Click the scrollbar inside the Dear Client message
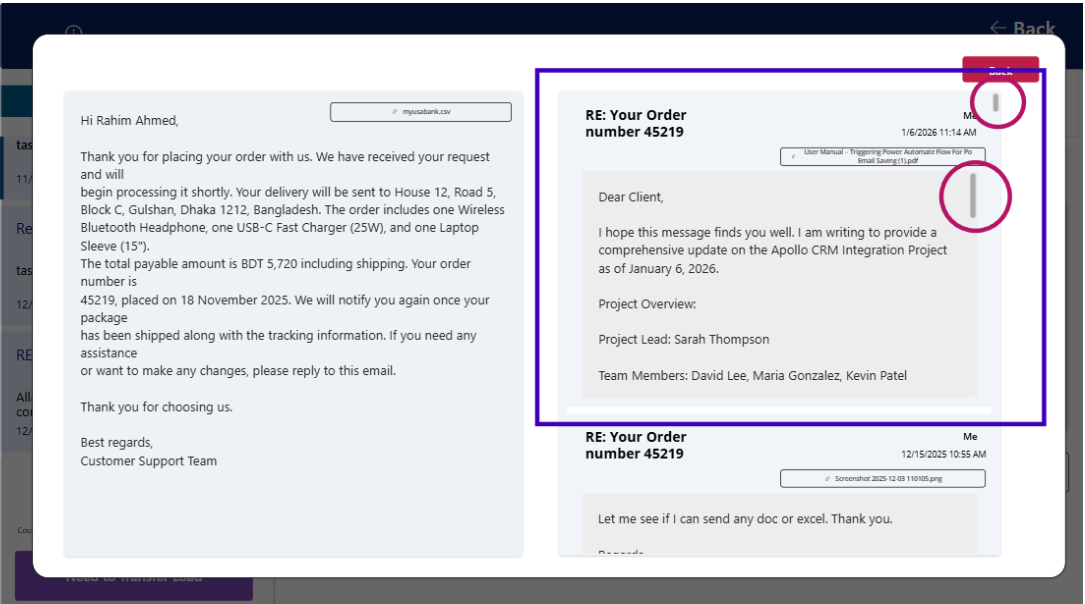 (x=972, y=194)
